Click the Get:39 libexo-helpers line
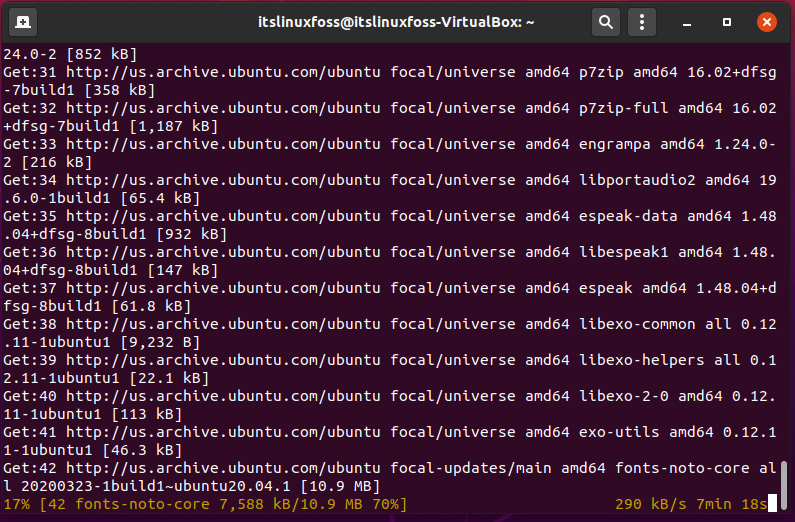The height and width of the screenshot is (522, 795). pyautogui.click(x=389, y=369)
